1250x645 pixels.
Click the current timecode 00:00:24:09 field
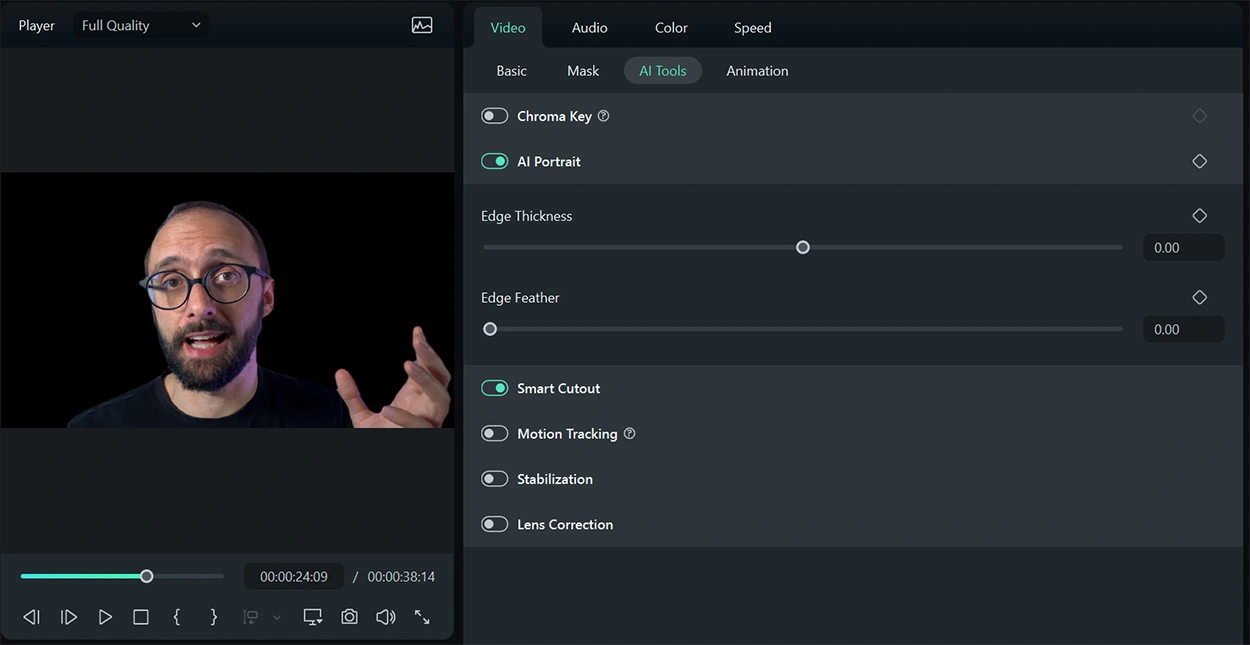pos(294,577)
